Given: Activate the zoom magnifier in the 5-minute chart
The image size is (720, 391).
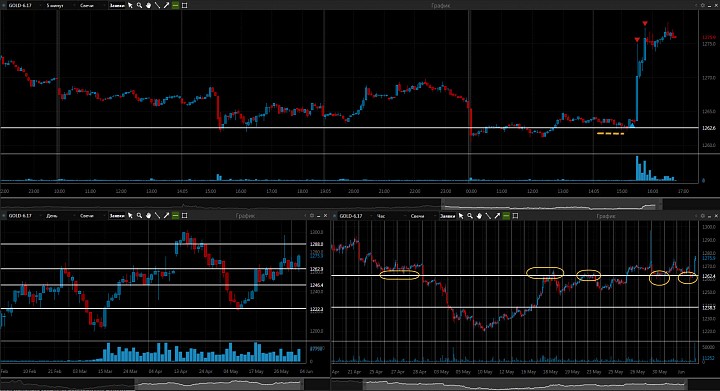Looking at the screenshot, I should pos(139,6).
